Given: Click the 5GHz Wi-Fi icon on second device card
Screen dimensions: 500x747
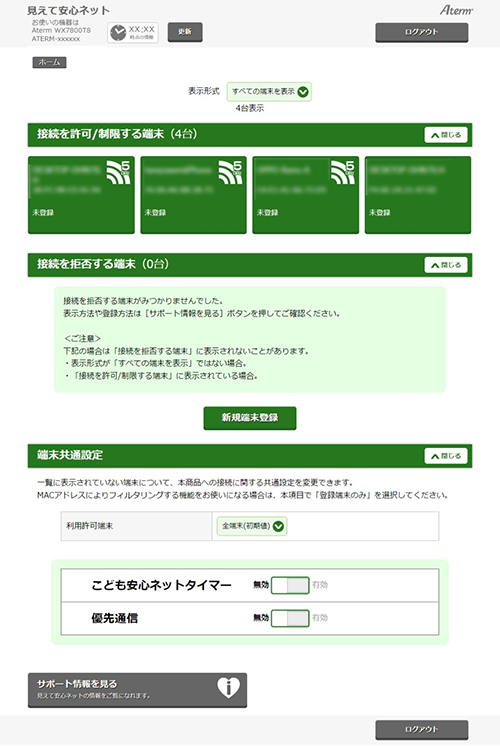Looking at the screenshot, I should coord(230,172).
